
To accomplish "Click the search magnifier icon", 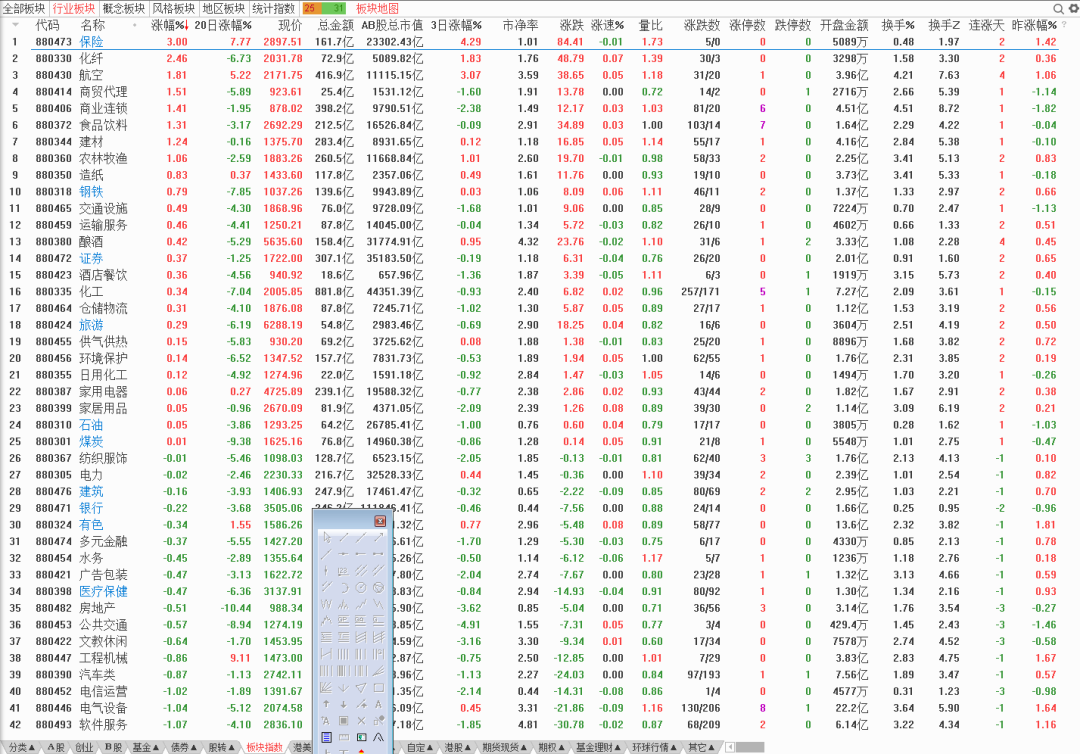I will coord(1058,8).
